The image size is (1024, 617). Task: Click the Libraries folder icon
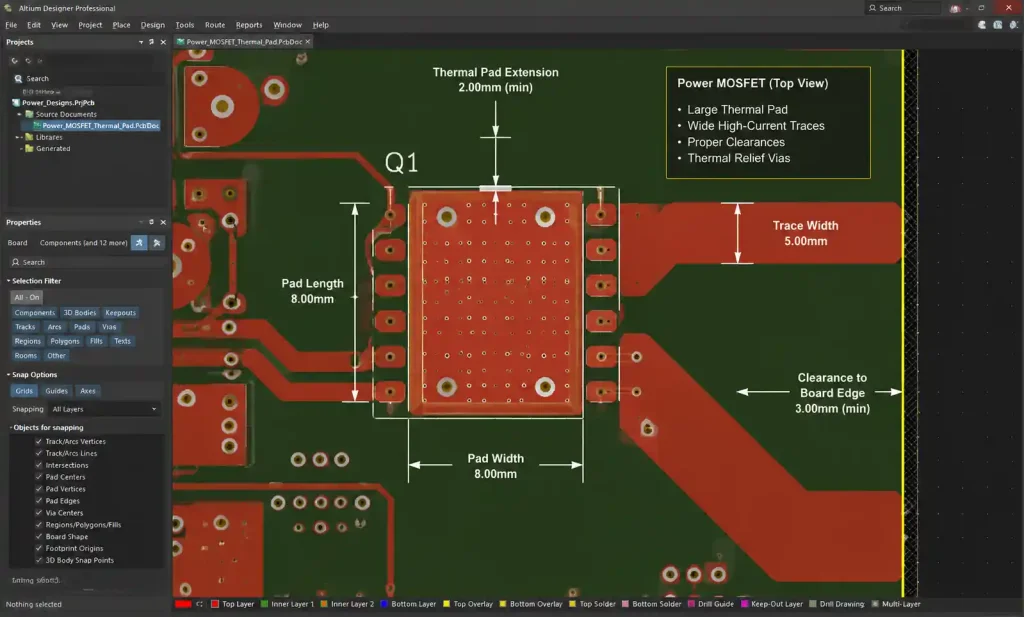coord(29,137)
